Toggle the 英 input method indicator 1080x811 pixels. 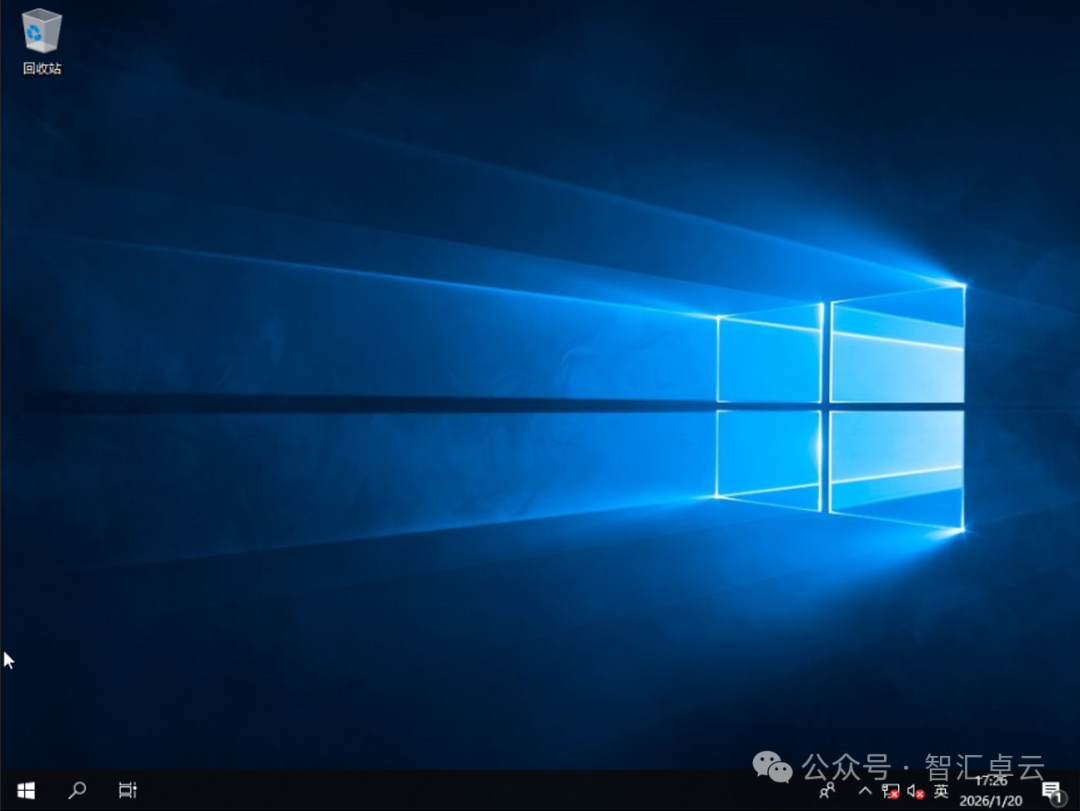point(941,791)
